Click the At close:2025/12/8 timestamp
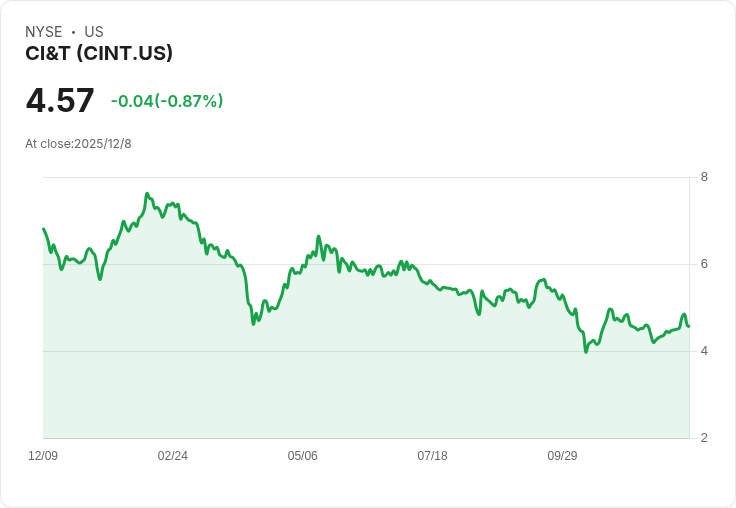Image resolution: width=736 pixels, height=508 pixels. point(78,144)
